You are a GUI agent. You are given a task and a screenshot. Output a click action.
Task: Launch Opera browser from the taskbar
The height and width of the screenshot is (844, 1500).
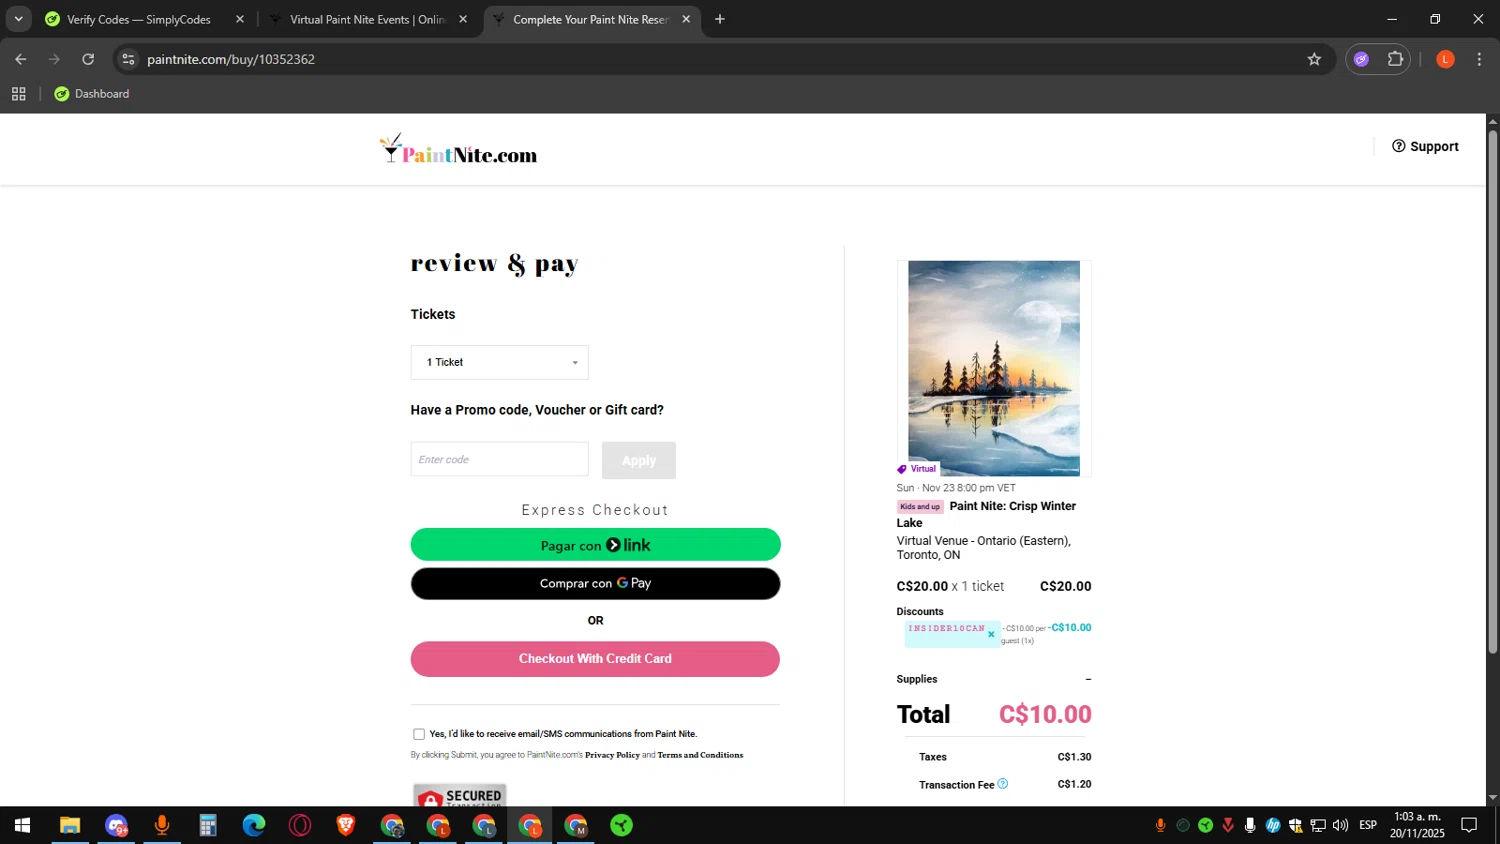pos(300,825)
